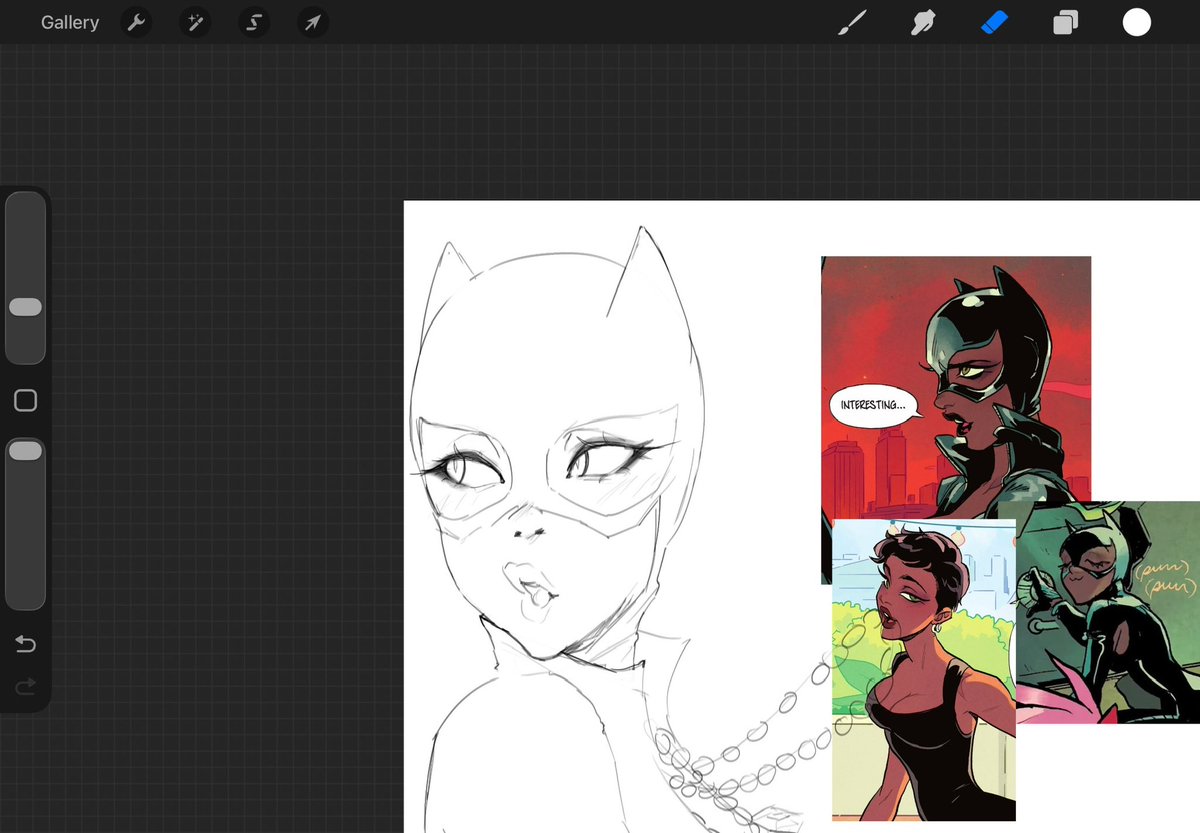Select the black dress woman reference image

click(x=923, y=670)
